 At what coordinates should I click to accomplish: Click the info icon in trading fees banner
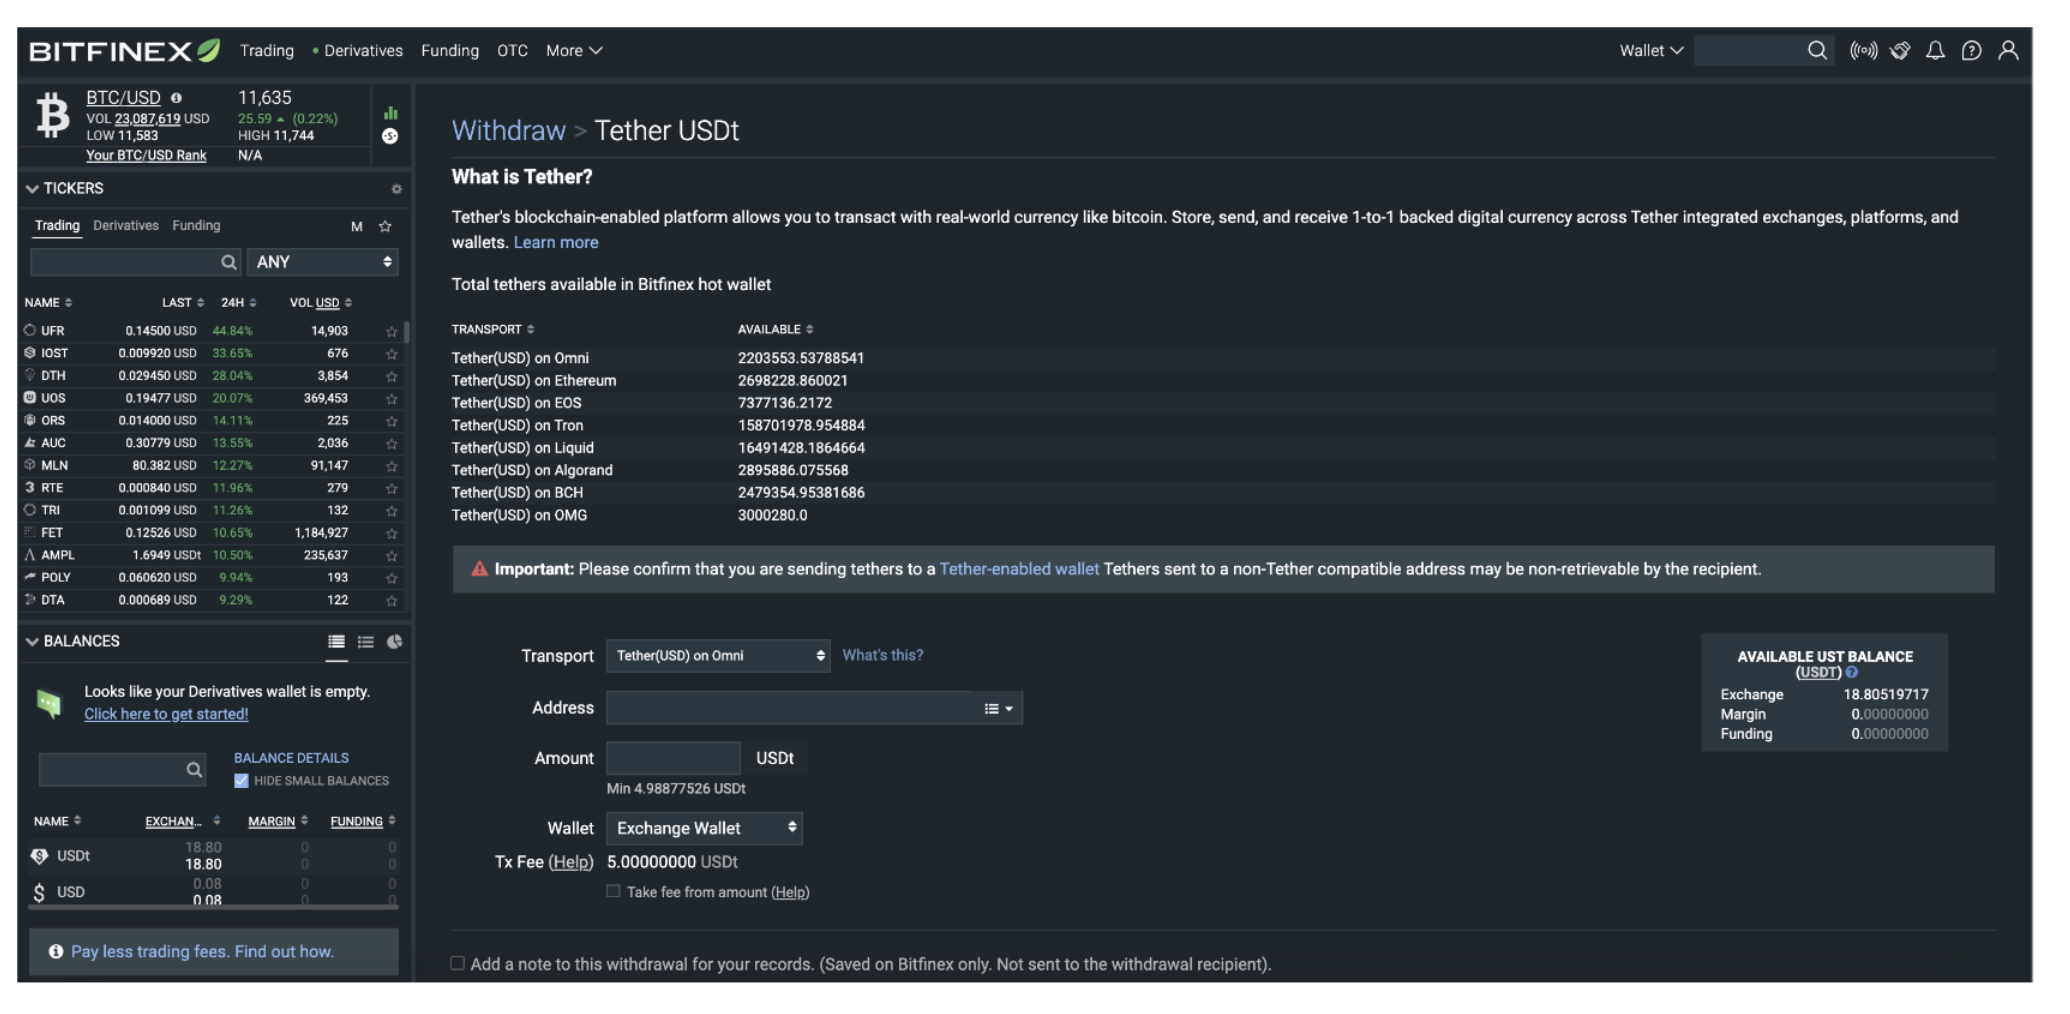point(56,952)
